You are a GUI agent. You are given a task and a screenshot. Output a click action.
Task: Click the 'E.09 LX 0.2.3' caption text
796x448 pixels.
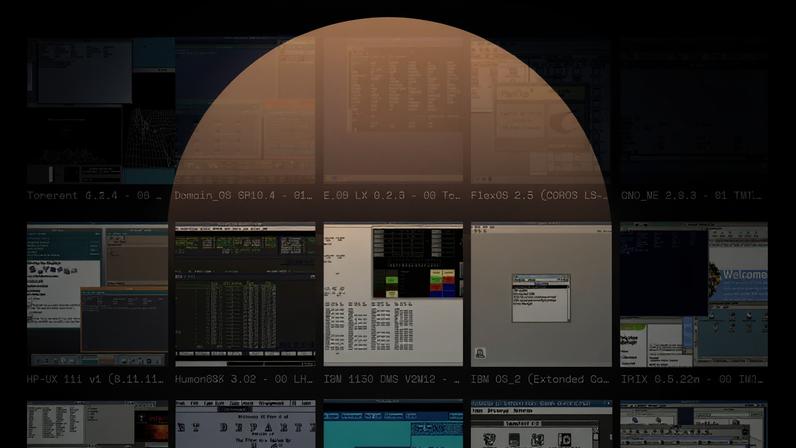coord(391,195)
